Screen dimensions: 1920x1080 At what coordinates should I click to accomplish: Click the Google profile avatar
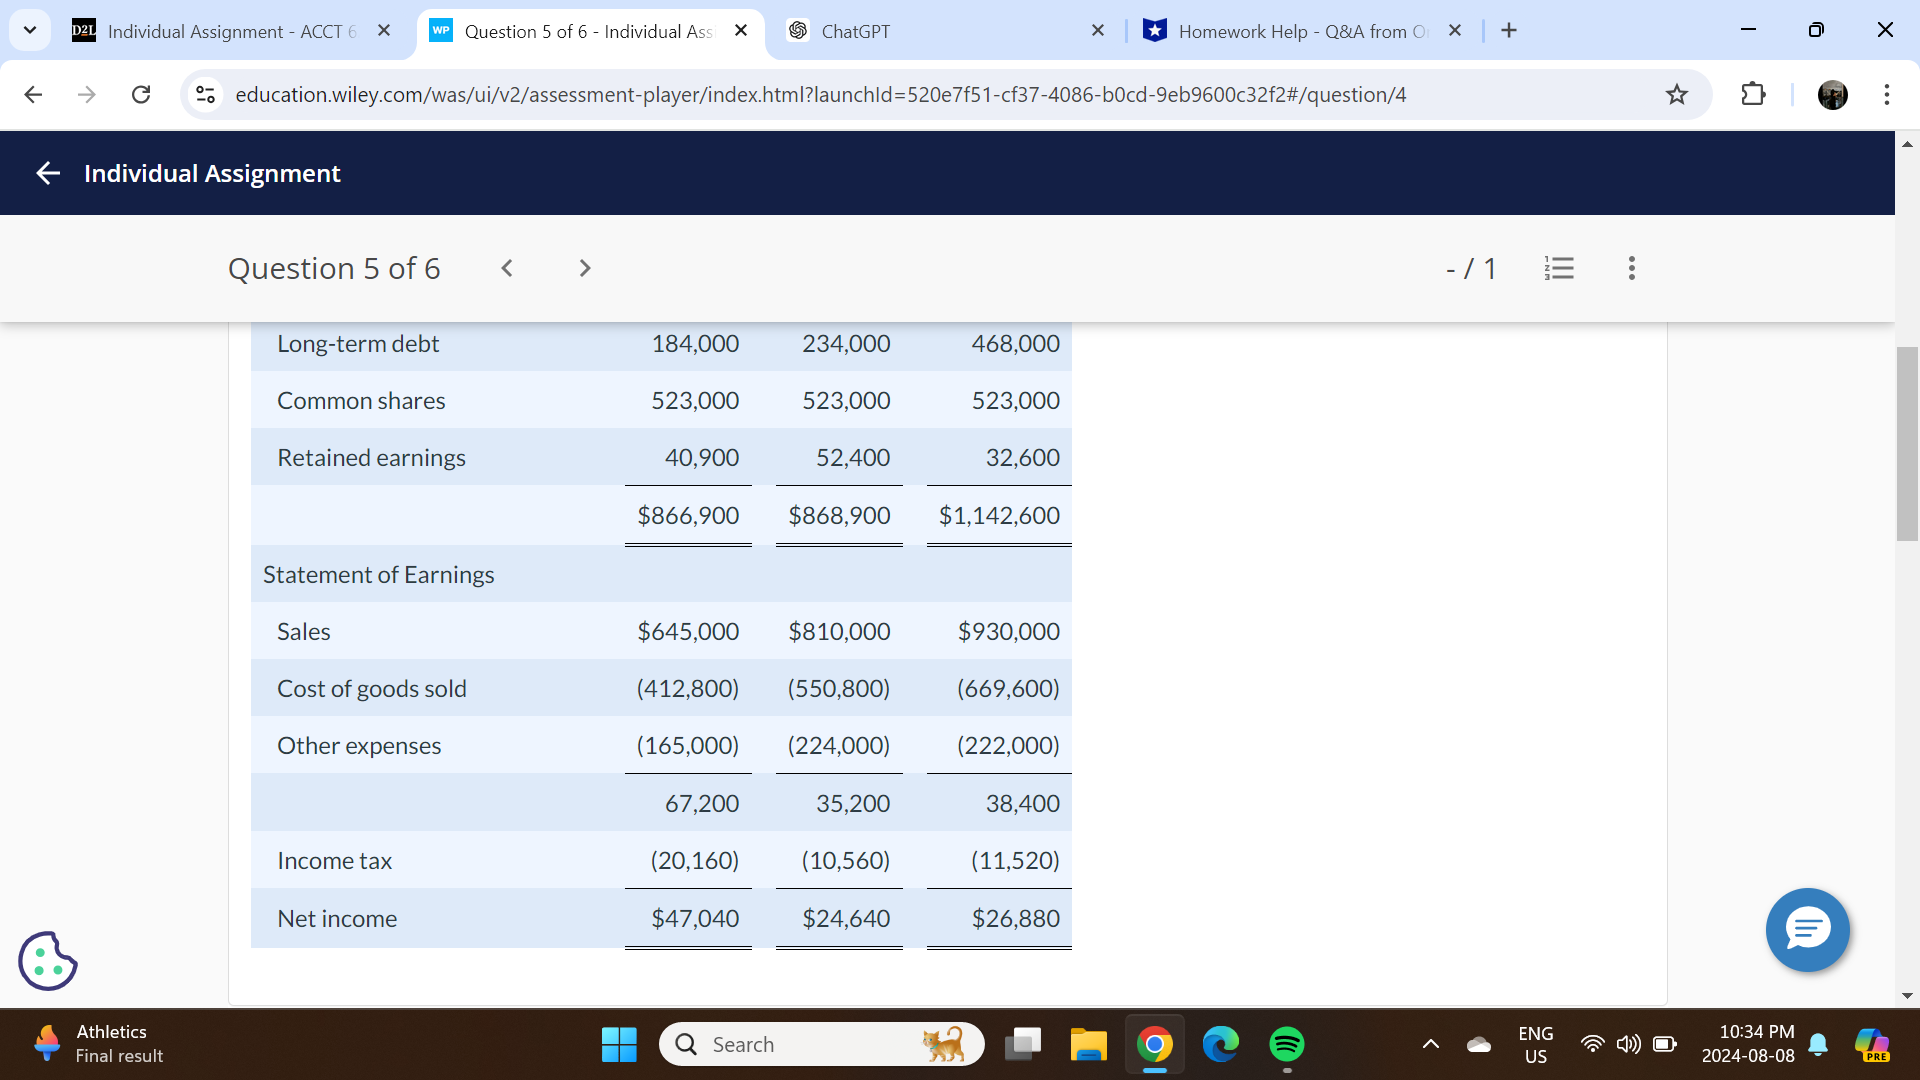pos(1833,95)
